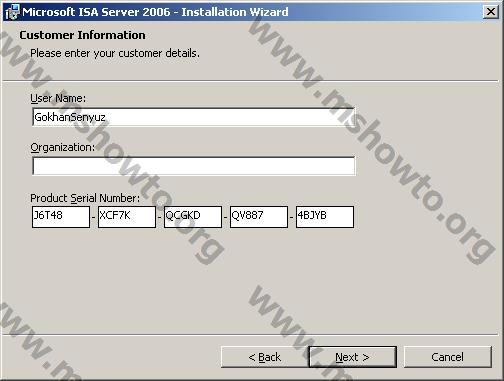Go back with the Back button

click(265, 357)
